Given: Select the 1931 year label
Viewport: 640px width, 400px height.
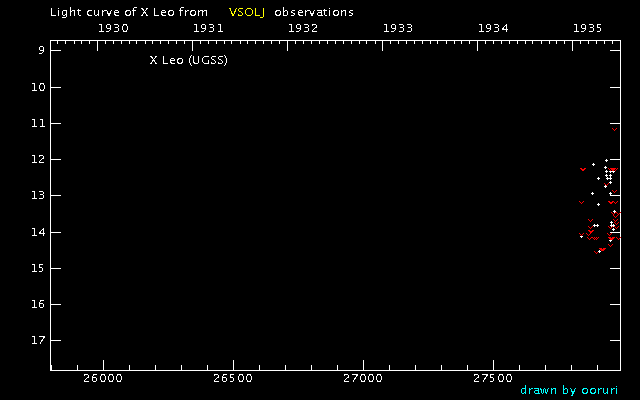Looking at the screenshot, I should 208,28.
